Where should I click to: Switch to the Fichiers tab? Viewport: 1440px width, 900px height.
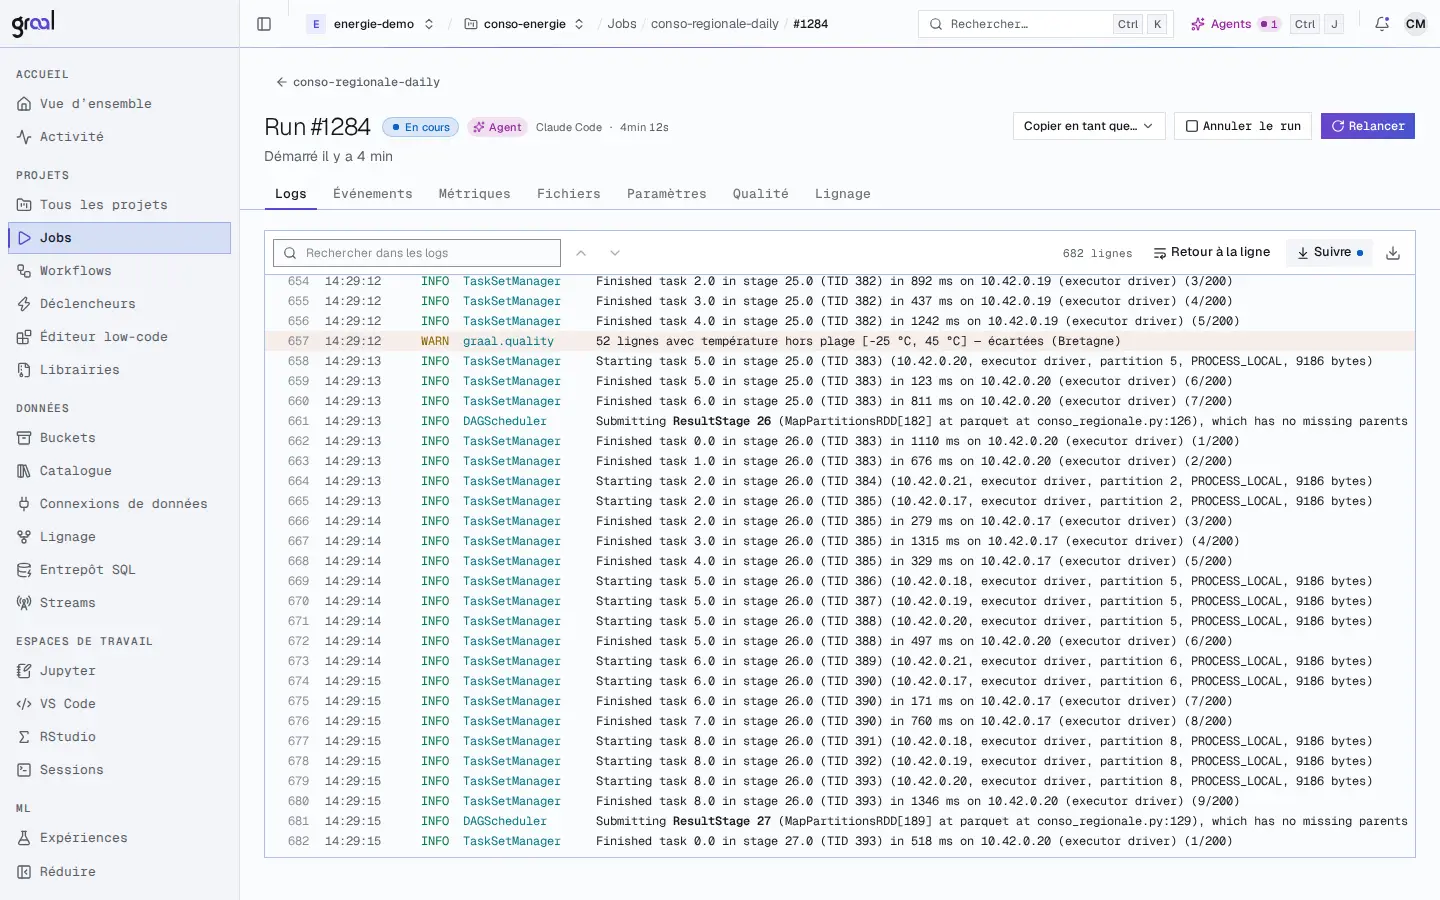coord(568,194)
